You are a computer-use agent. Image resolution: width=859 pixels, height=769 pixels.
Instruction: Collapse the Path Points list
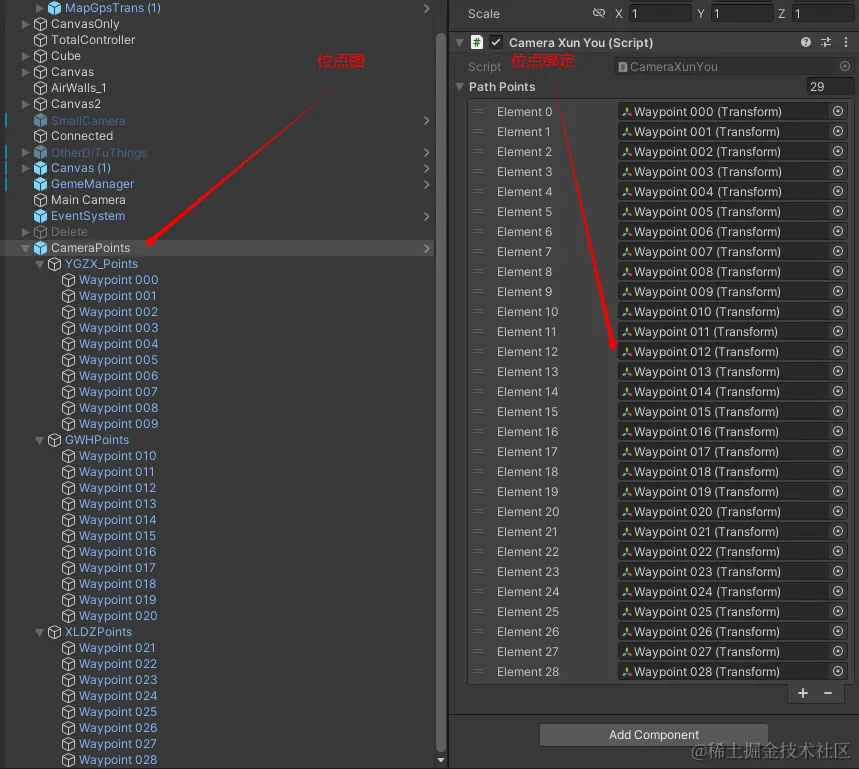pyautogui.click(x=460, y=87)
